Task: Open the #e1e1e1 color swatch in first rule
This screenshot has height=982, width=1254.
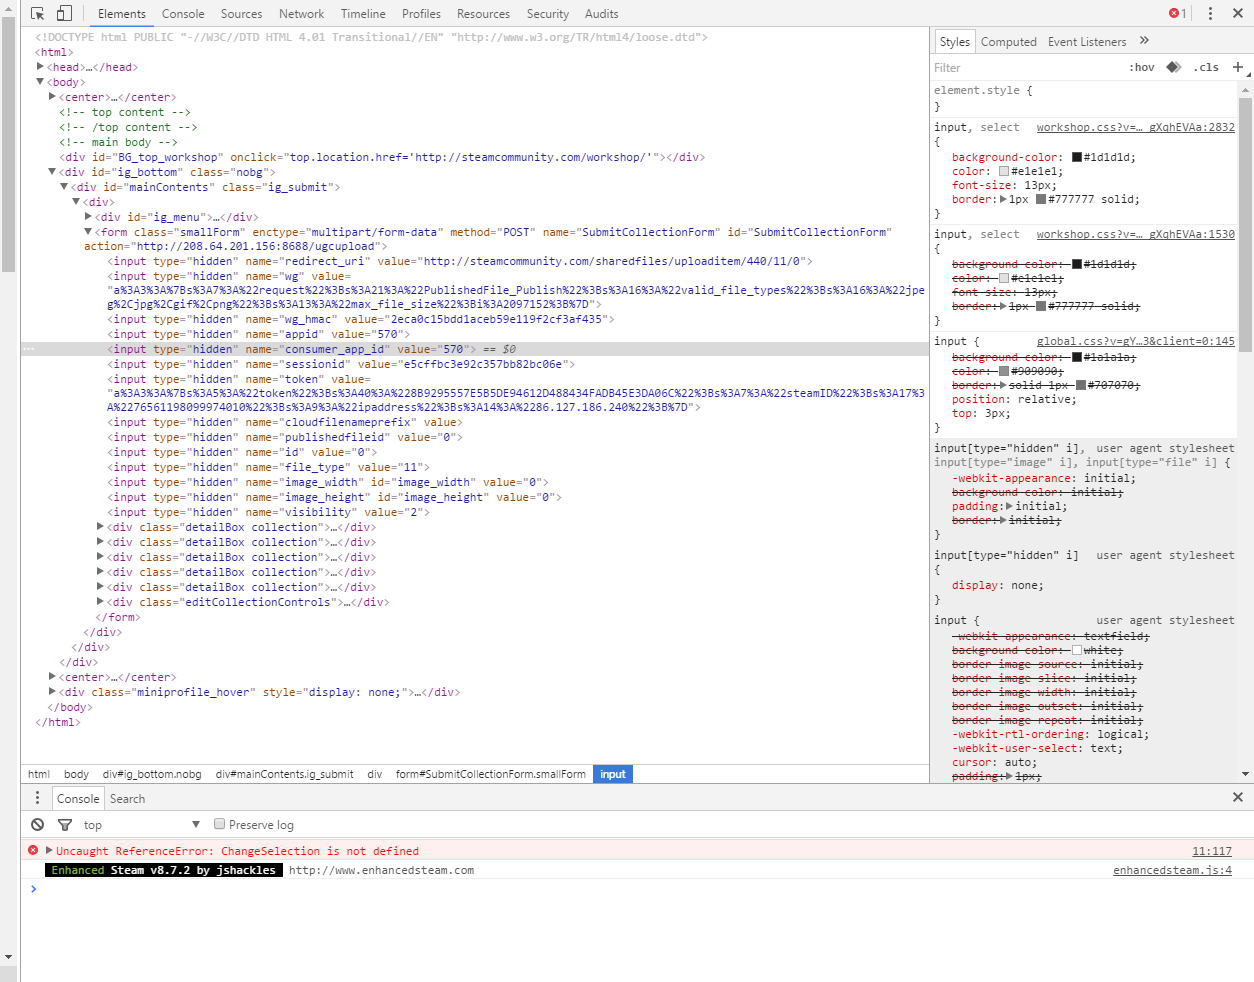Action: (x=1004, y=171)
